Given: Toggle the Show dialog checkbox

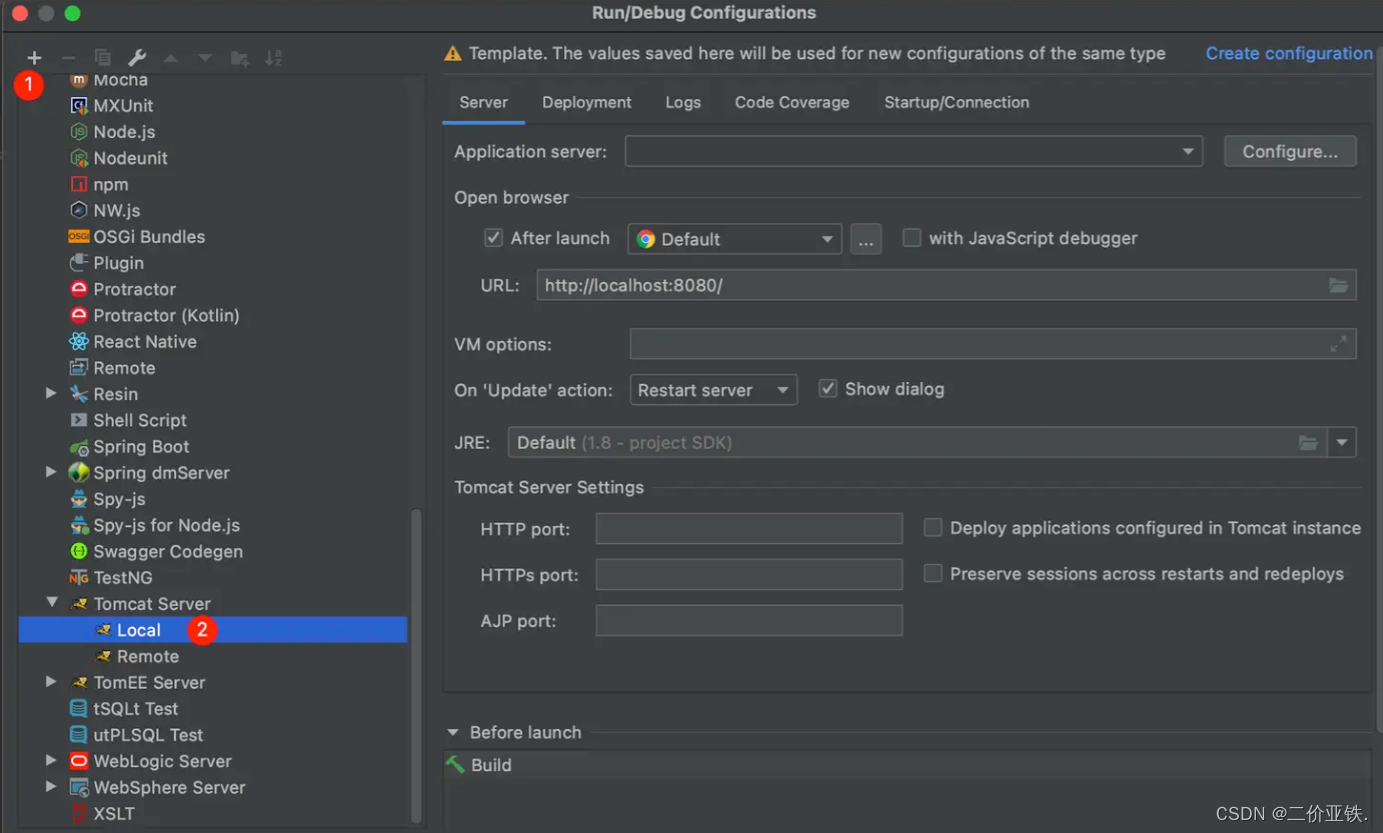Looking at the screenshot, I should coord(828,389).
